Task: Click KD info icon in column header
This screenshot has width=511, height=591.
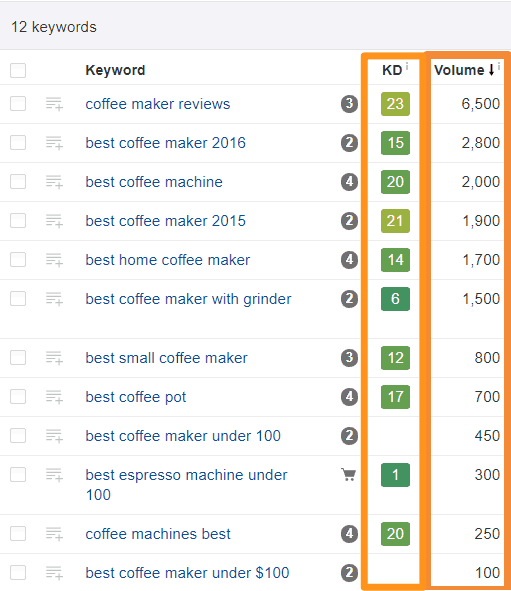Action: click(407, 66)
